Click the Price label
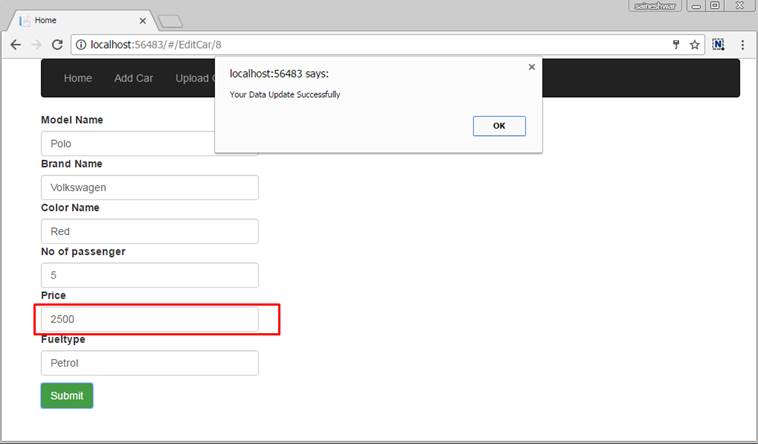The width and height of the screenshot is (758, 444). (53, 296)
